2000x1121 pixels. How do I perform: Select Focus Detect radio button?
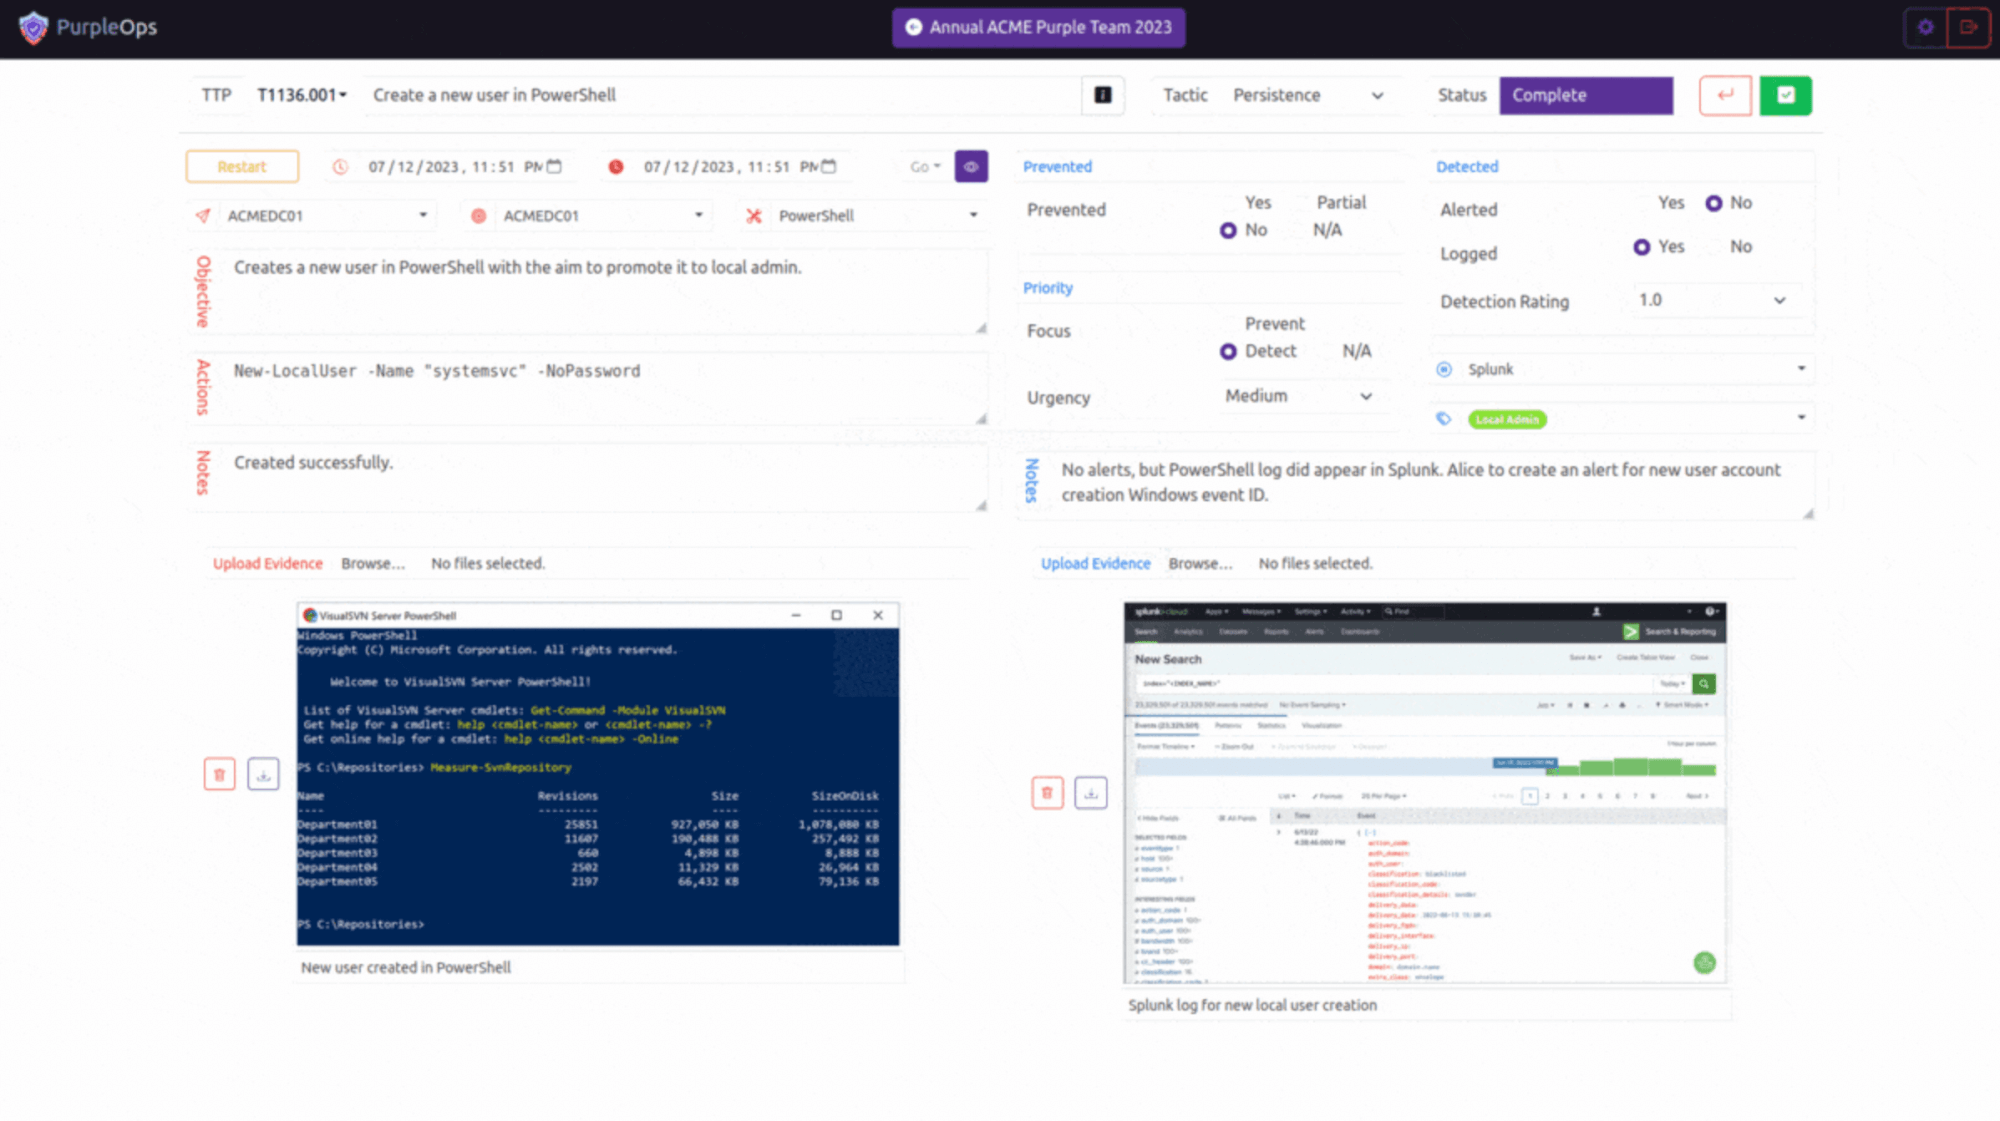[1228, 352]
